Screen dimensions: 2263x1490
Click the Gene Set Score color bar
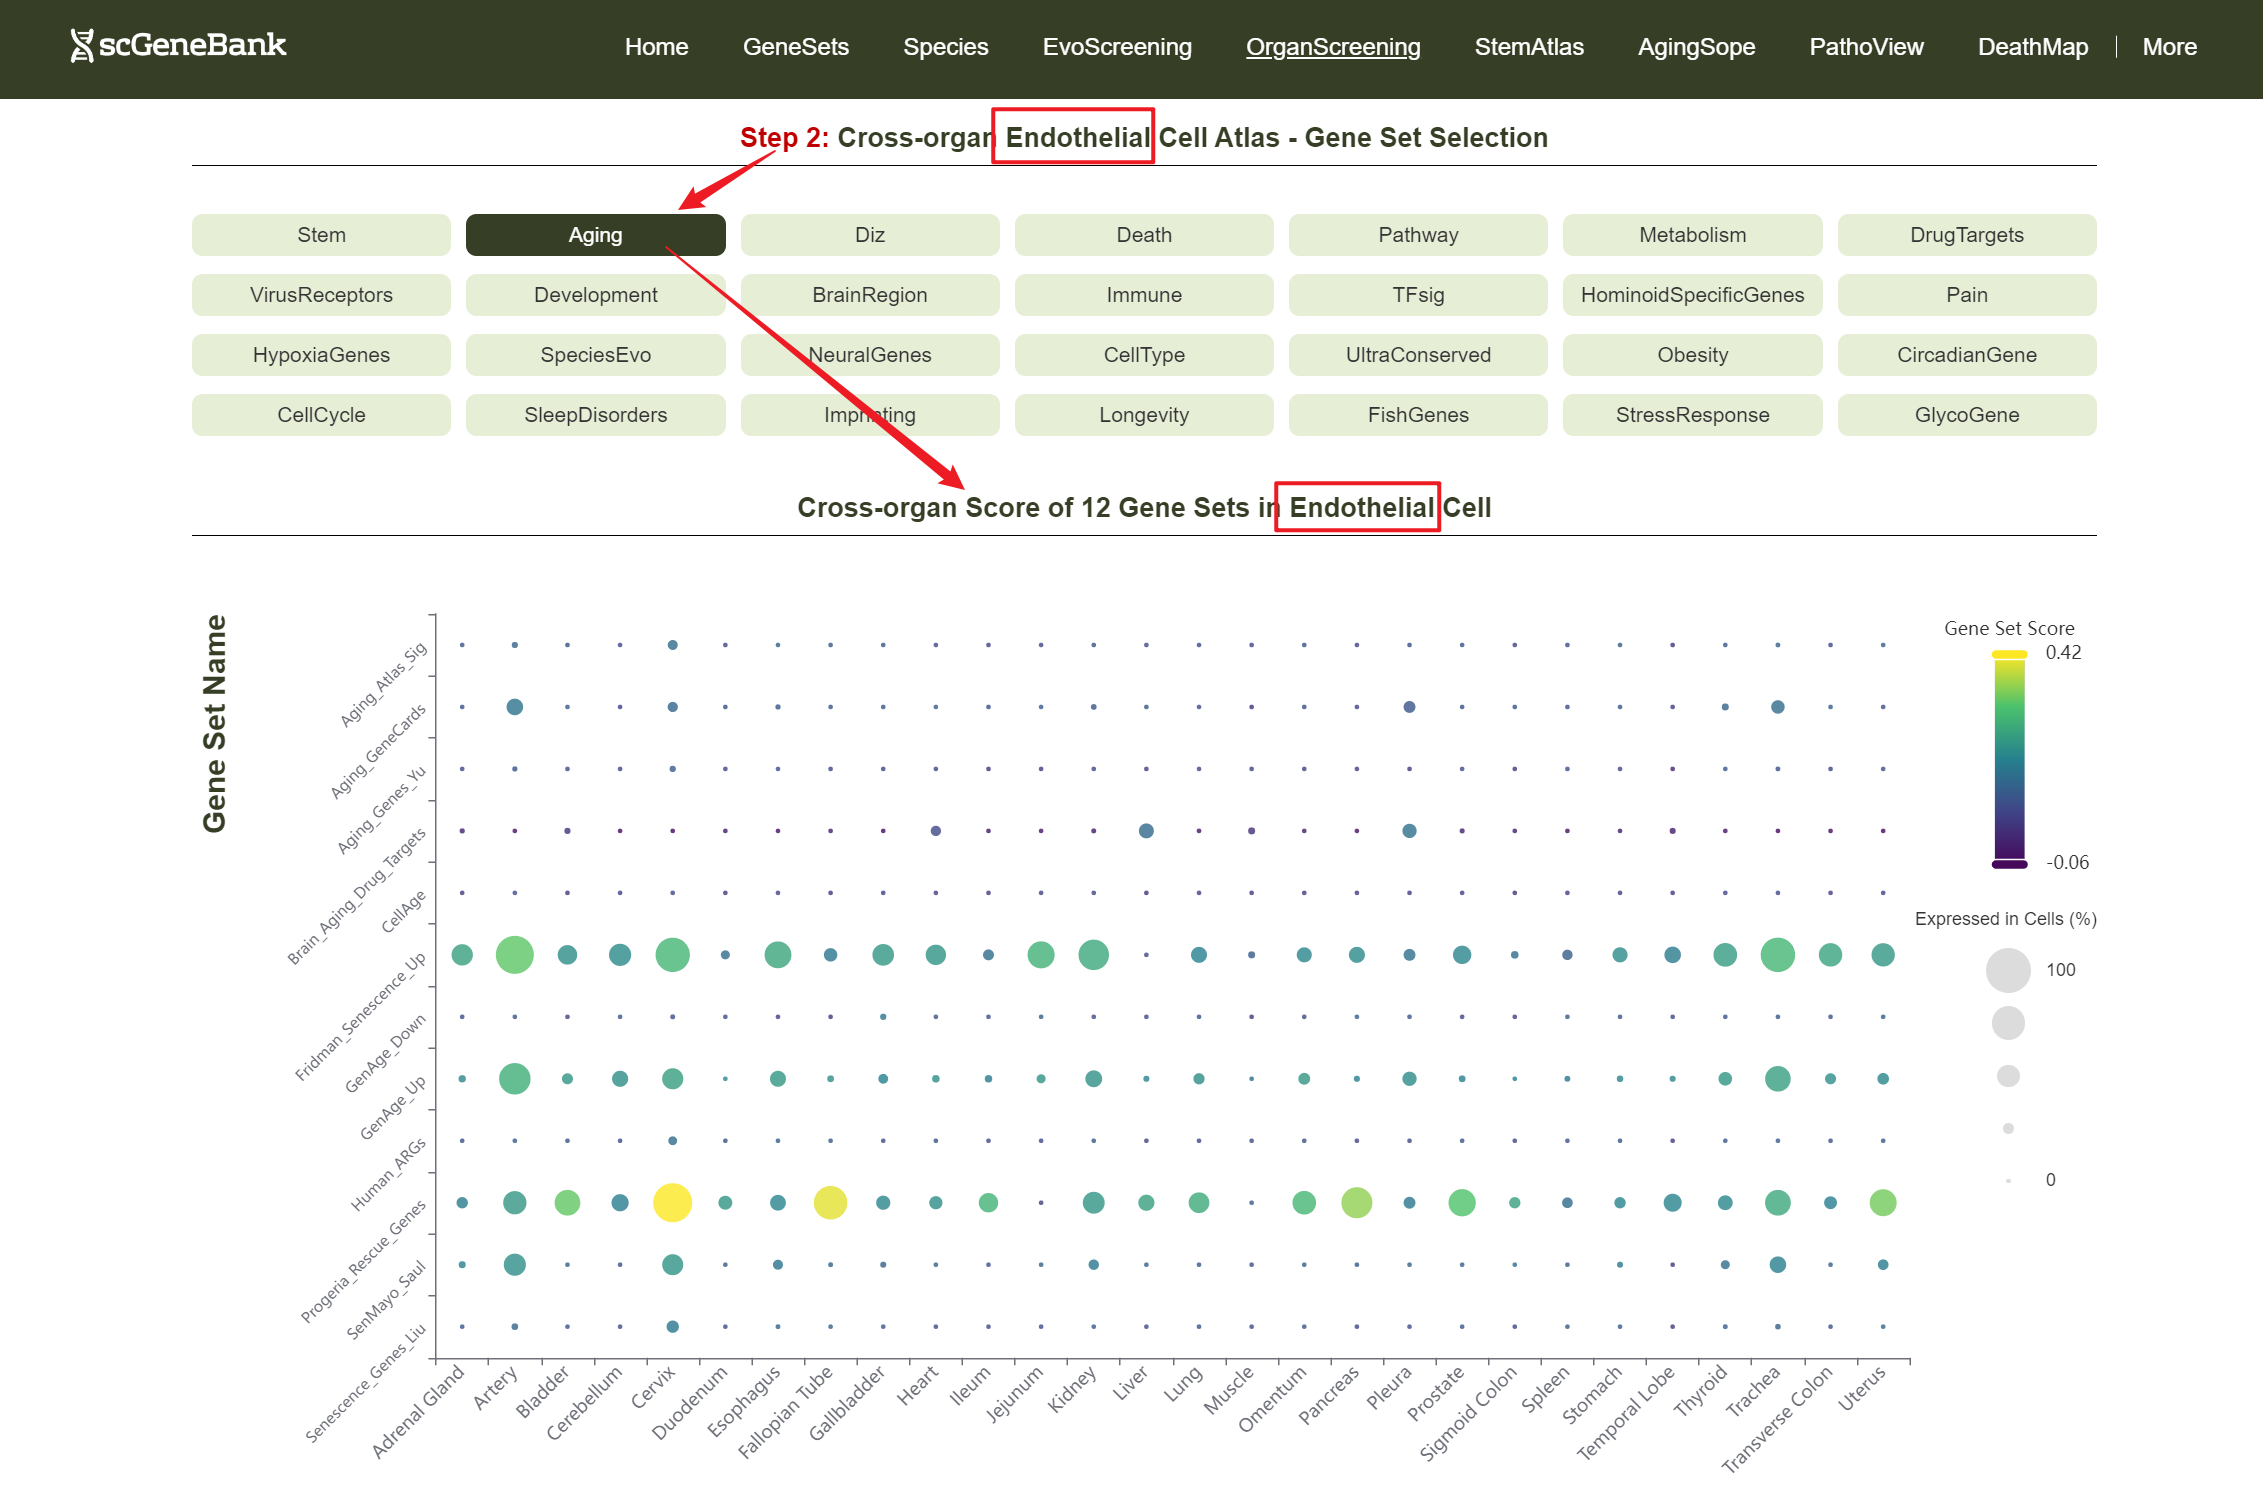tap(2008, 758)
